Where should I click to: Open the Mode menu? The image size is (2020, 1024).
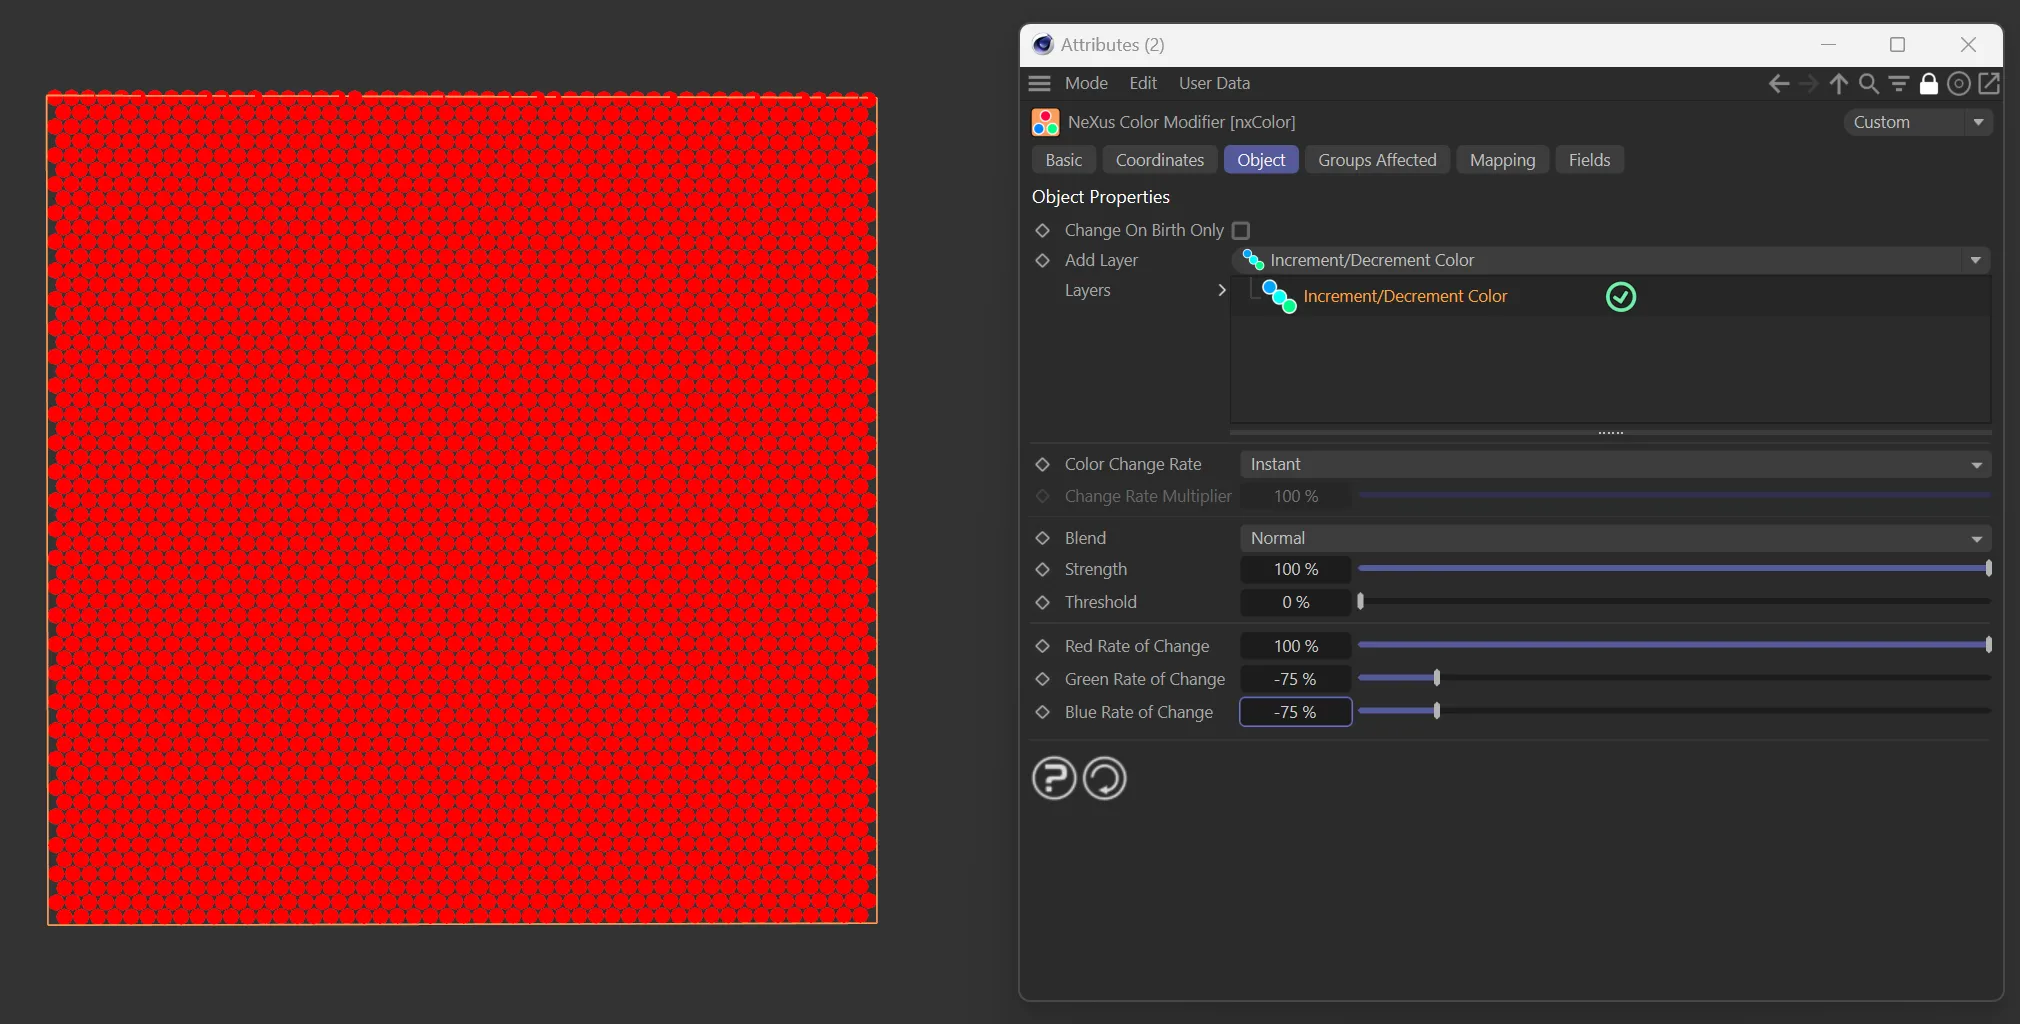(1085, 84)
